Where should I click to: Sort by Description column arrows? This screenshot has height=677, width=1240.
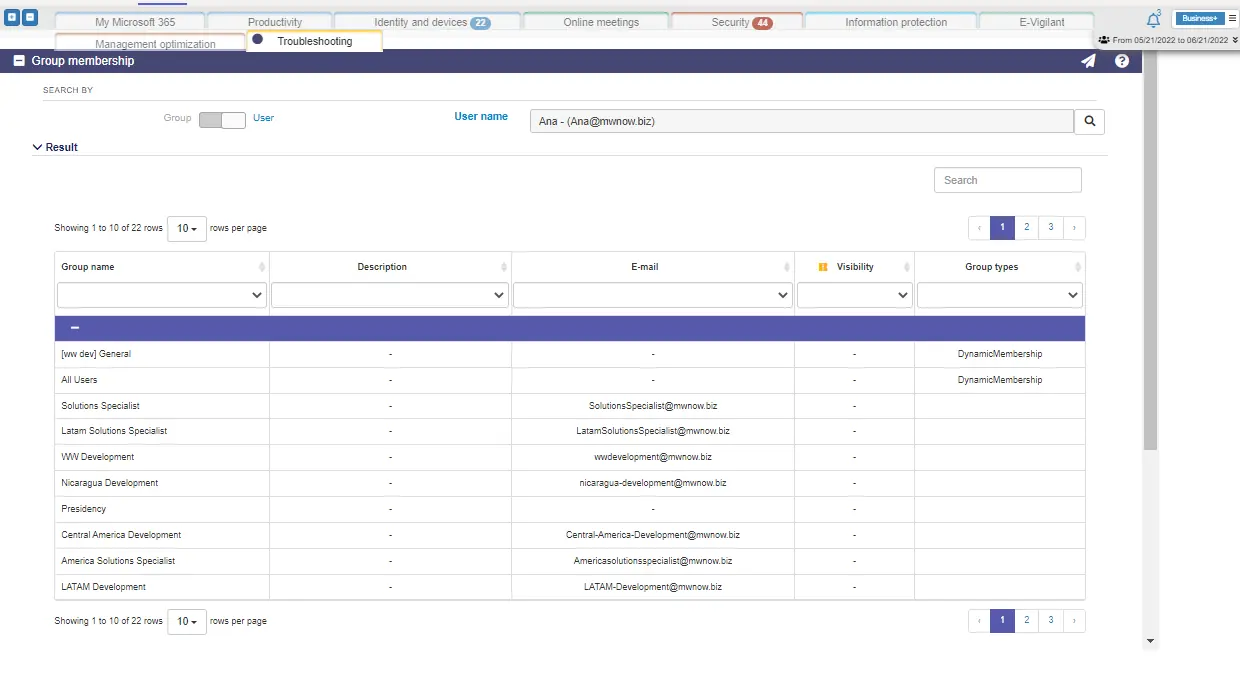(x=504, y=267)
